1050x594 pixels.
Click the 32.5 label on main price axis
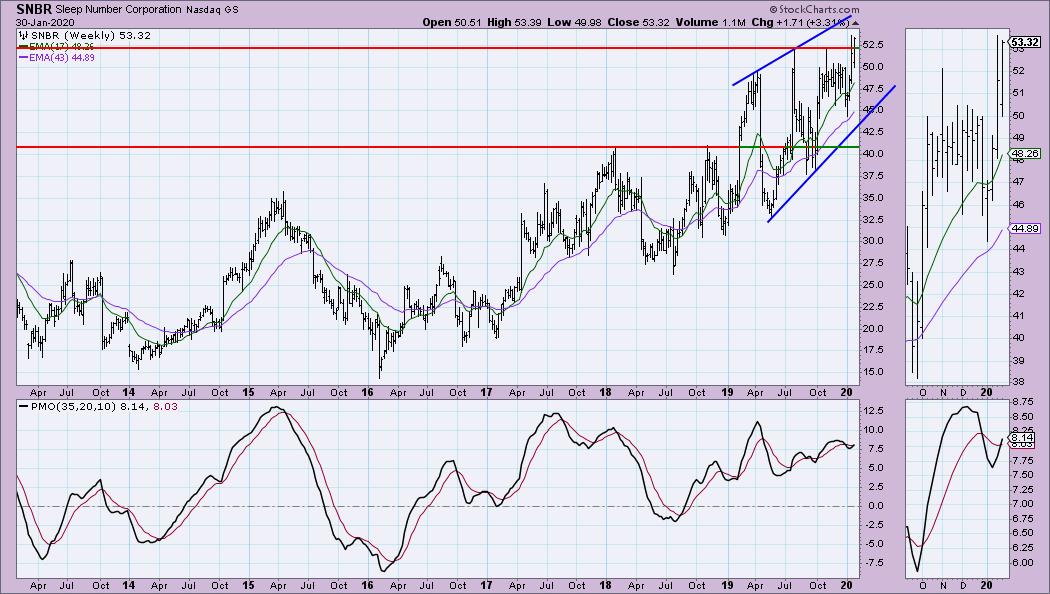coord(875,219)
